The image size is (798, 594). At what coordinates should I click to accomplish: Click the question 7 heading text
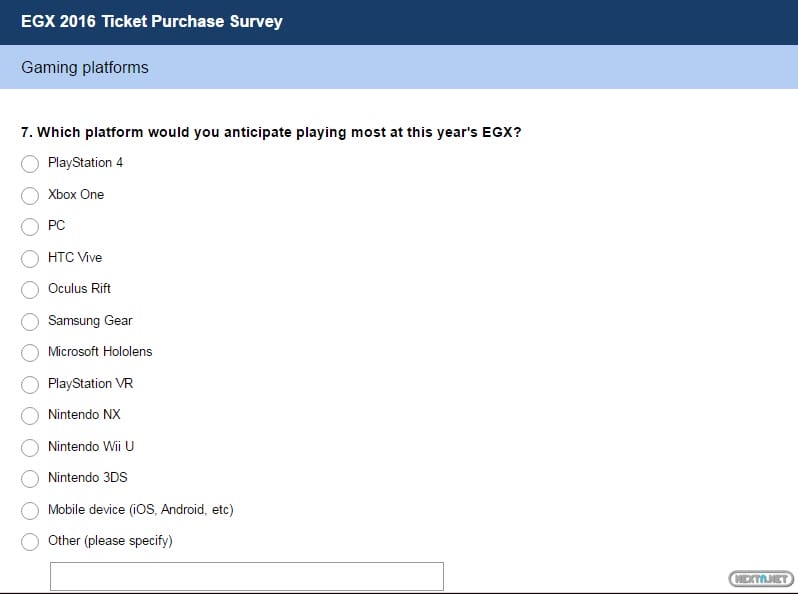coord(270,132)
